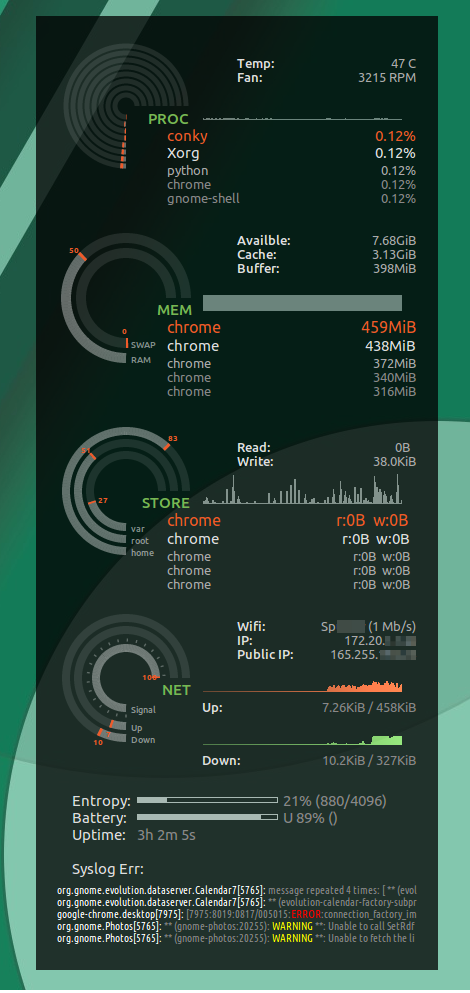470x993 pixels.
Task: Click the orange upload speed graph
Action: pos(302,686)
